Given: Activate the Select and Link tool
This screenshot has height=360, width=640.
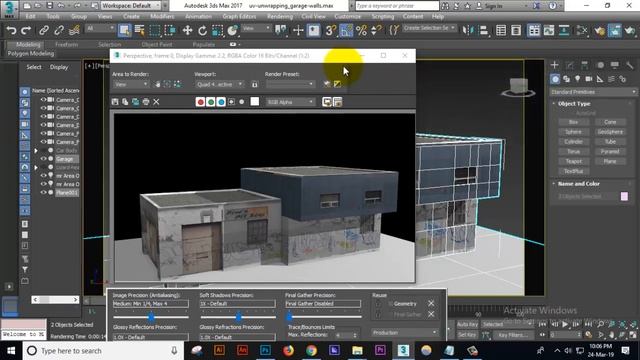Looking at the screenshot, I should point(44,31).
